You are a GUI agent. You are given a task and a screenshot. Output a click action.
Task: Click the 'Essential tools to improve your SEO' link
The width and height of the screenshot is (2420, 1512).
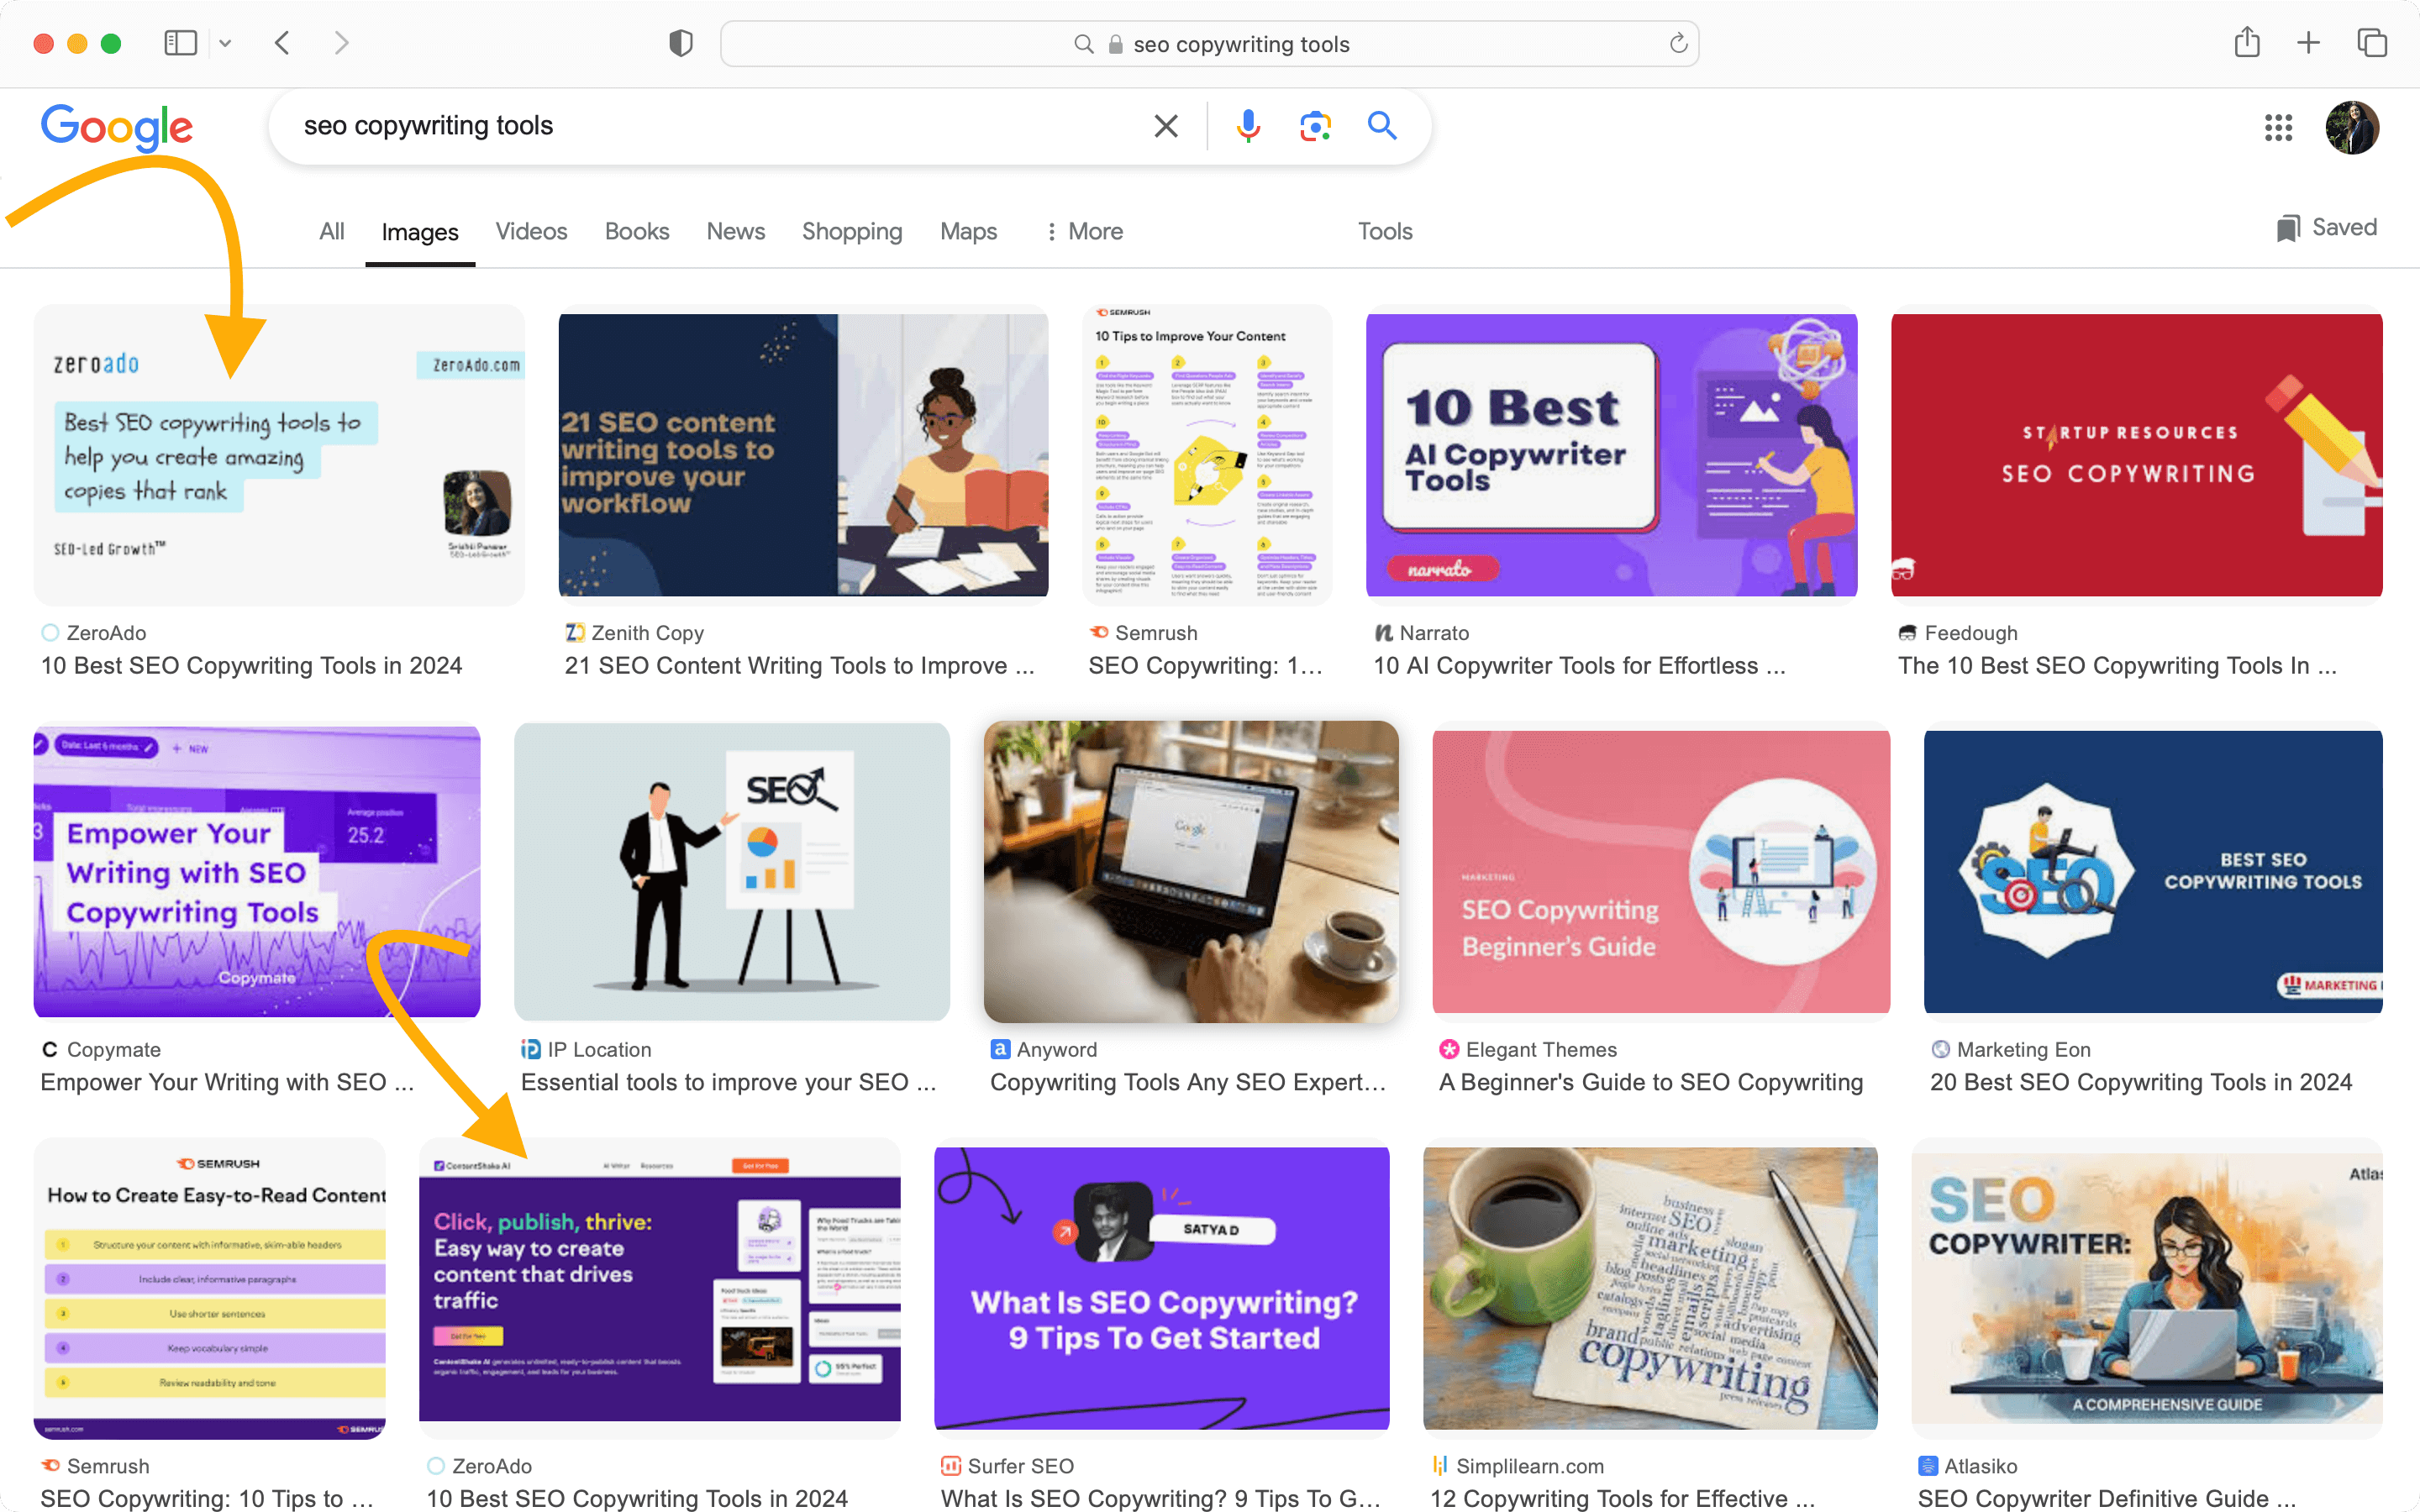(x=728, y=1082)
